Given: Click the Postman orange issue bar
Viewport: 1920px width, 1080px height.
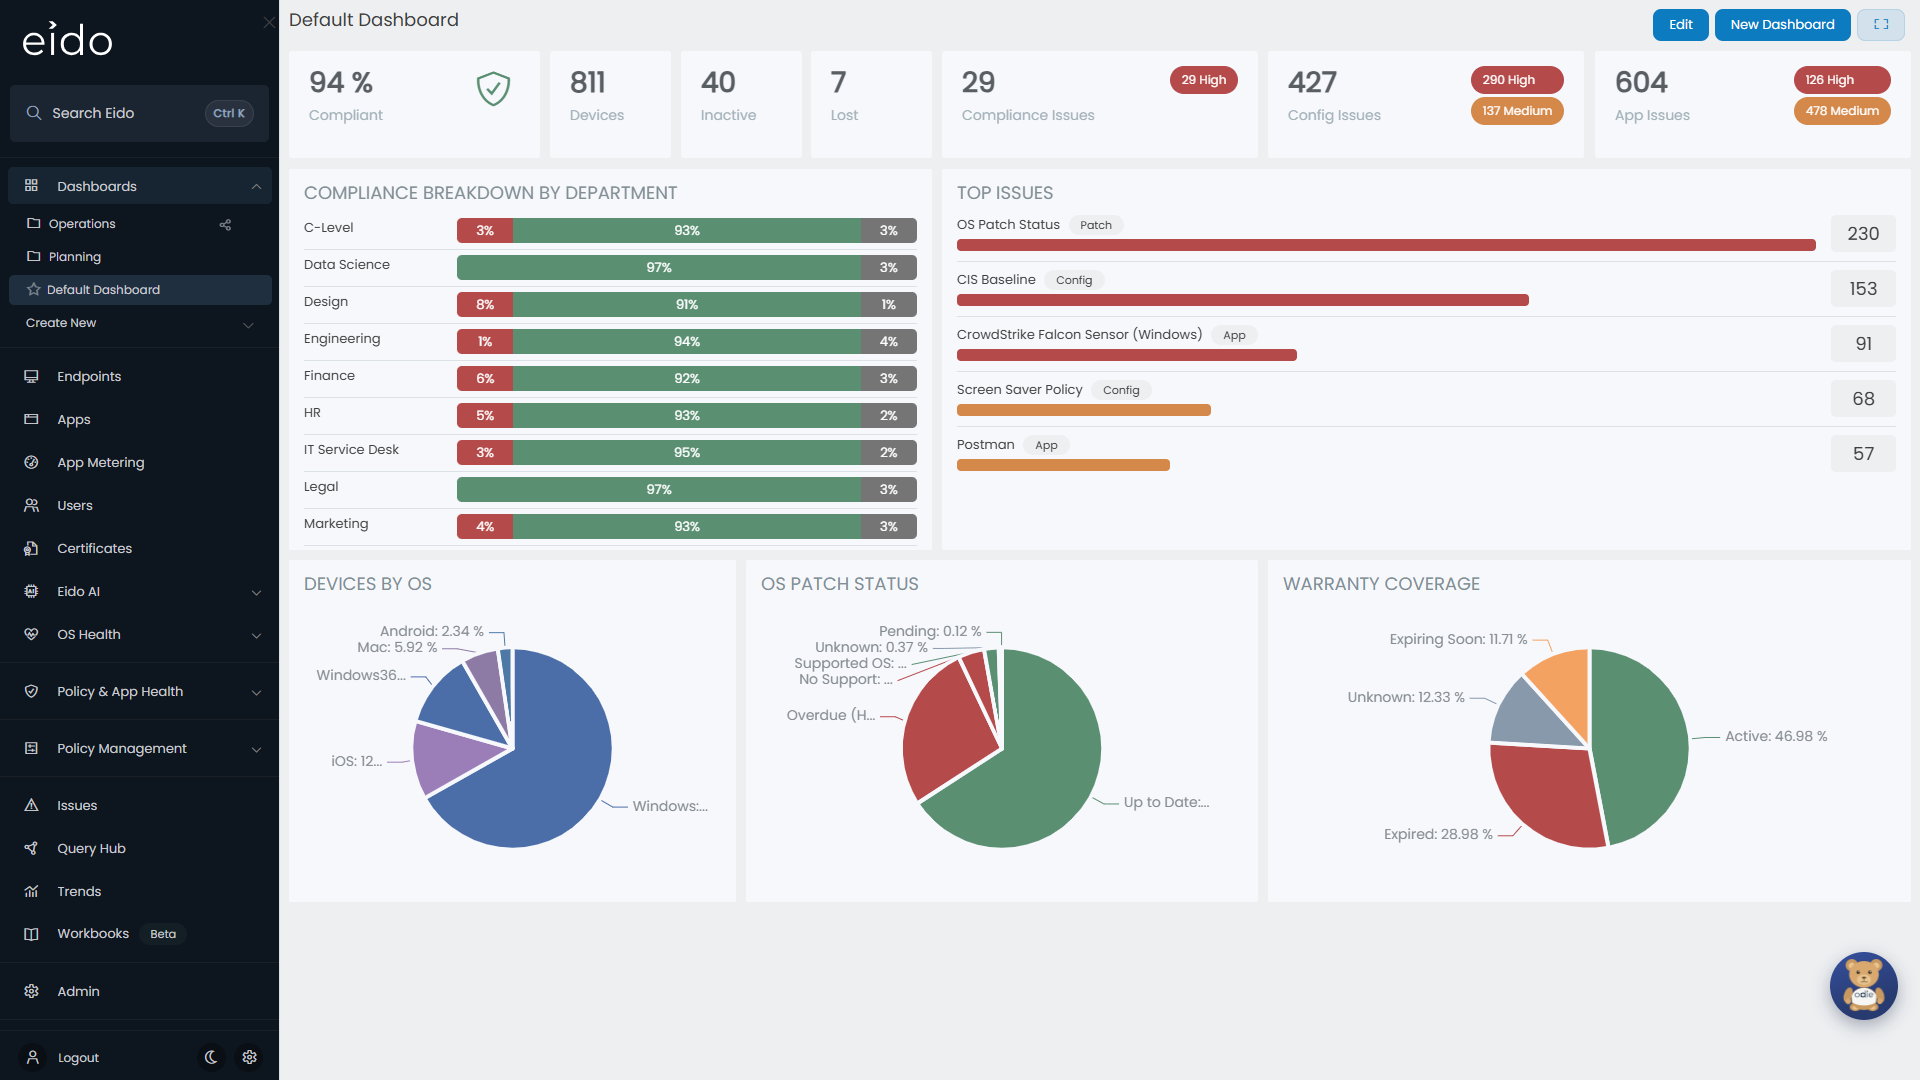Looking at the screenshot, I should click(x=1063, y=465).
